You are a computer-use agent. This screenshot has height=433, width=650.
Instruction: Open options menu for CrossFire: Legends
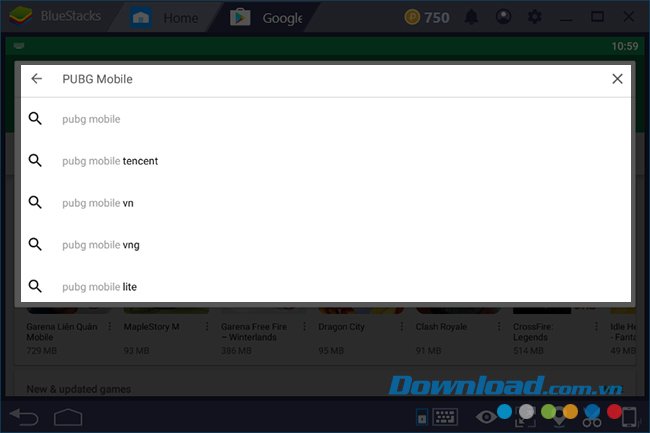[596, 327]
